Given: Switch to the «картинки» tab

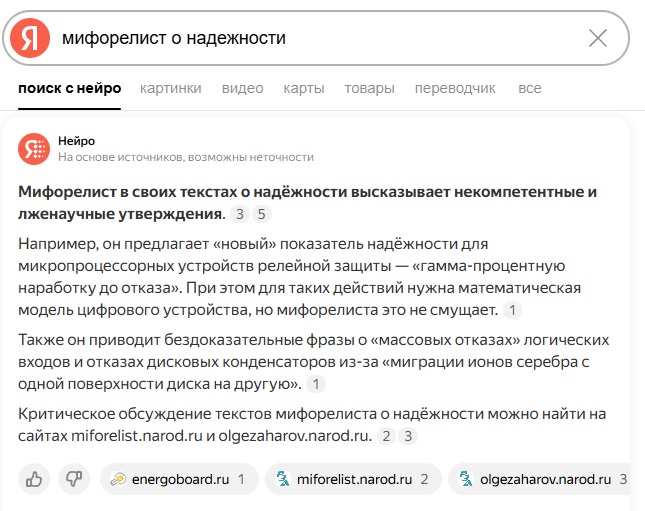Looking at the screenshot, I should coord(171,88).
